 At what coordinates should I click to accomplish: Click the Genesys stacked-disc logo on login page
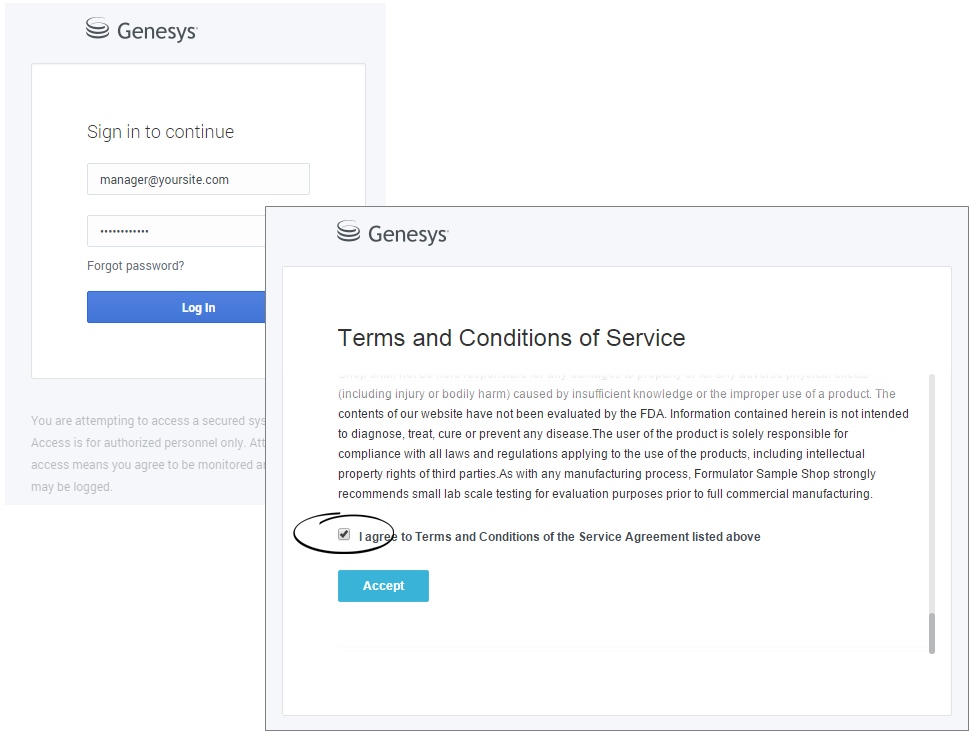(97, 29)
